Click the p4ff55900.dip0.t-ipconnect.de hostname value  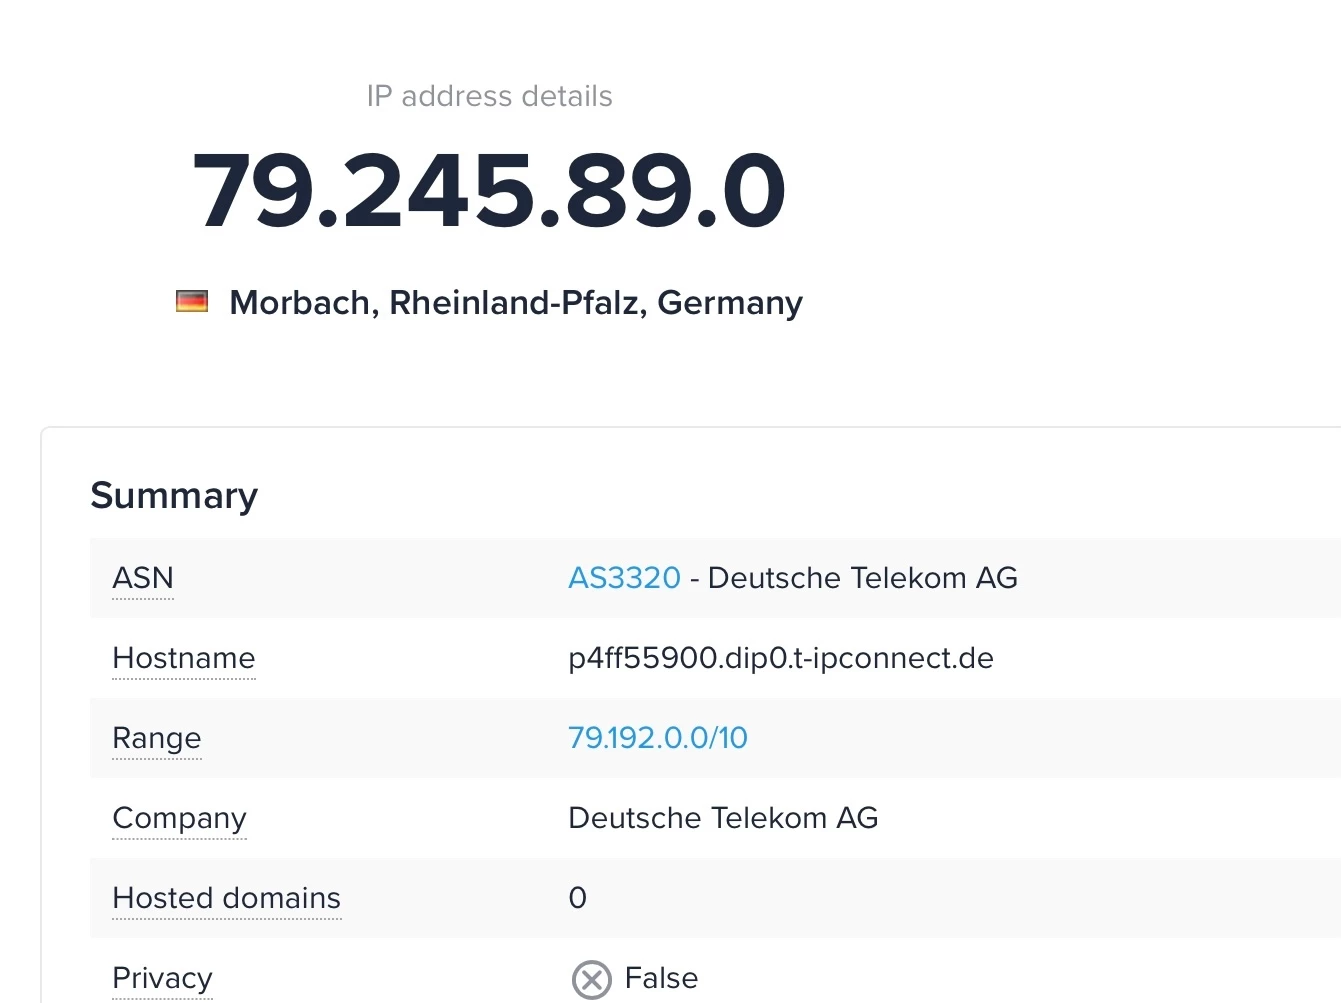[x=781, y=658]
